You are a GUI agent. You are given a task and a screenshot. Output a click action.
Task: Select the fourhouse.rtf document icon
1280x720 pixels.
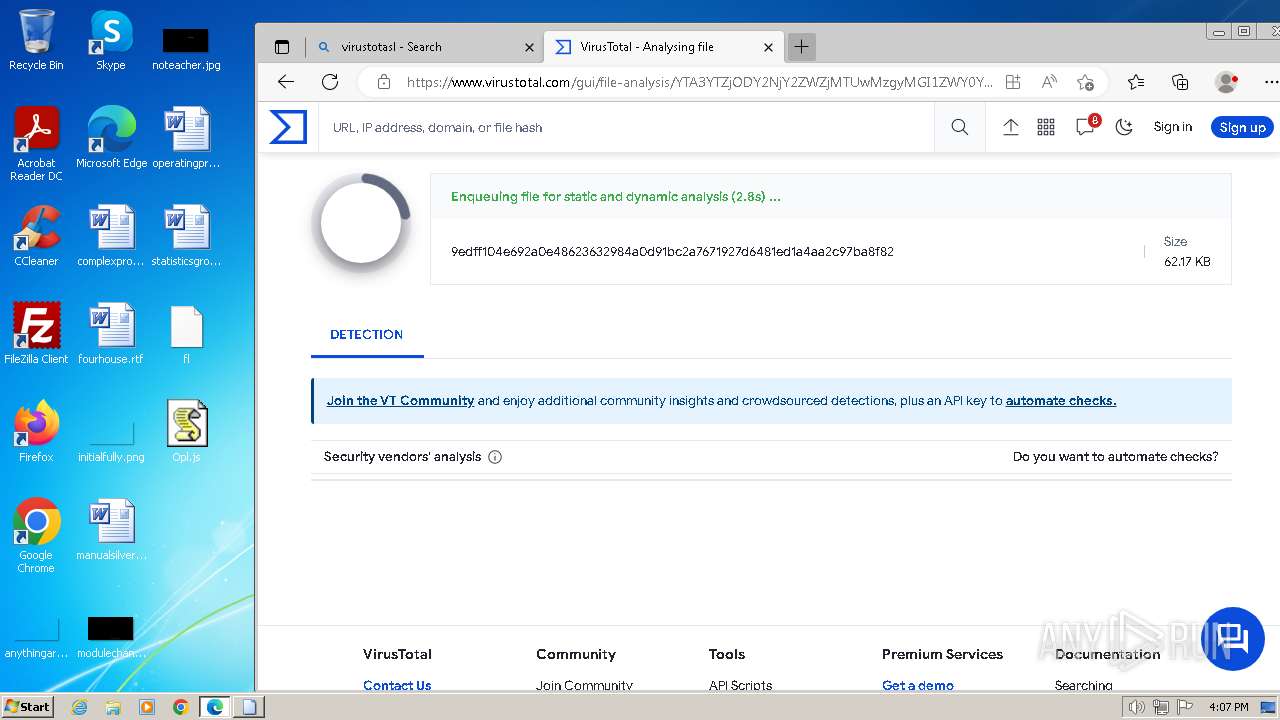pos(111,334)
